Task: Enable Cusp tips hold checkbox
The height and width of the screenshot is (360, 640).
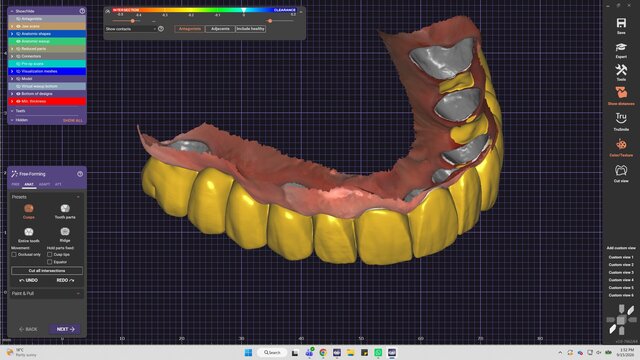Action: [x=49, y=254]
